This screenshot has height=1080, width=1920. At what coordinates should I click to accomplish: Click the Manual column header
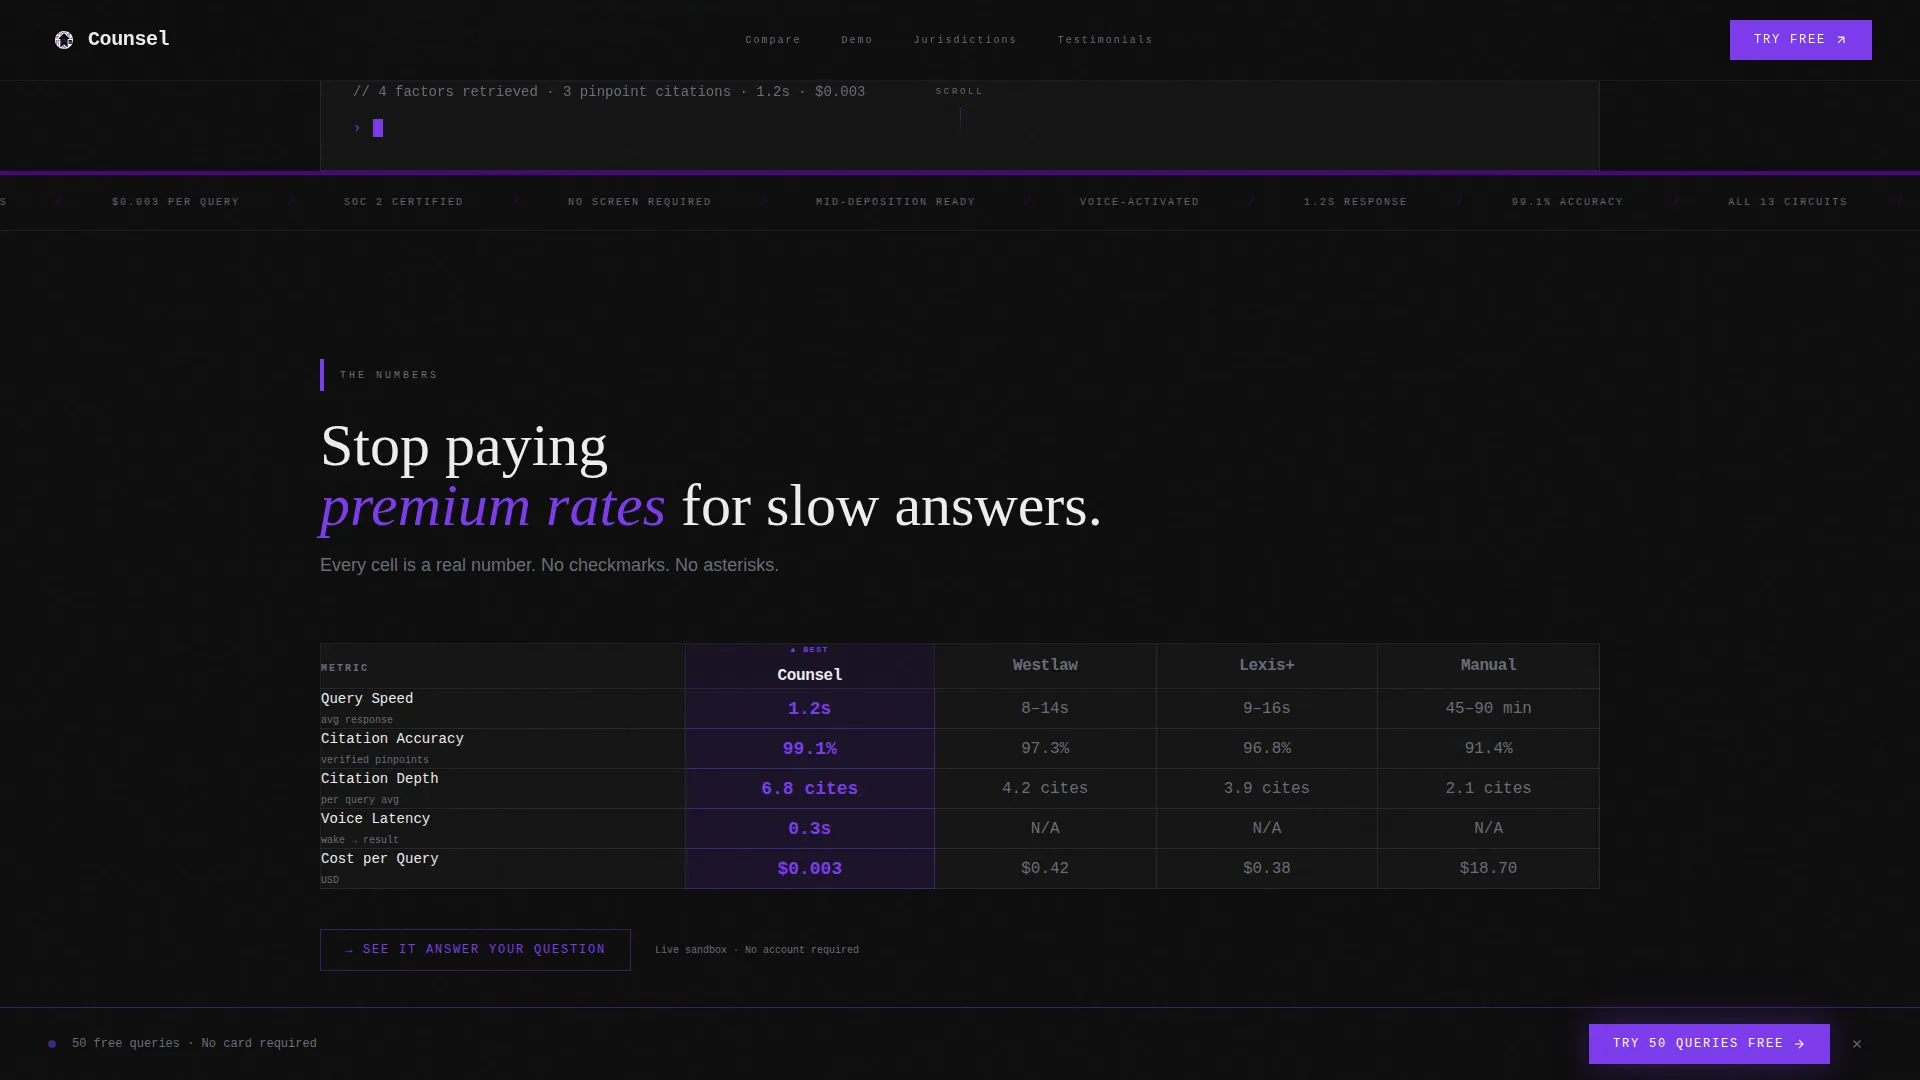(x=1488, y=666)
